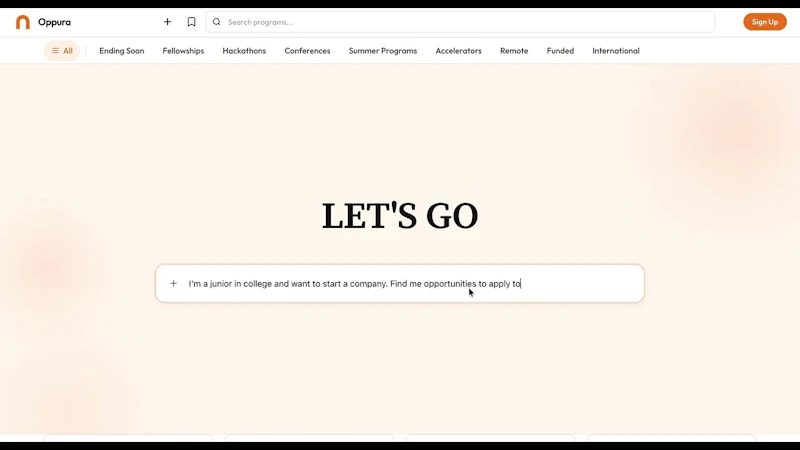Filter programs by Funded

pyautogui.click(x=560, y=51)
